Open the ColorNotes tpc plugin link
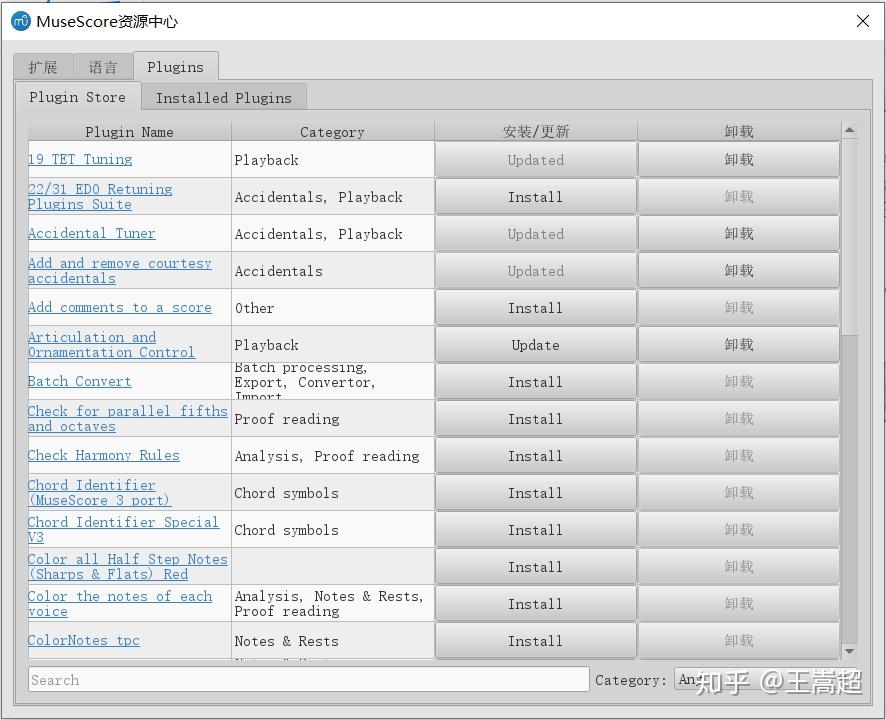This screenshot has height=720, width=886. (x=83, y=640)
